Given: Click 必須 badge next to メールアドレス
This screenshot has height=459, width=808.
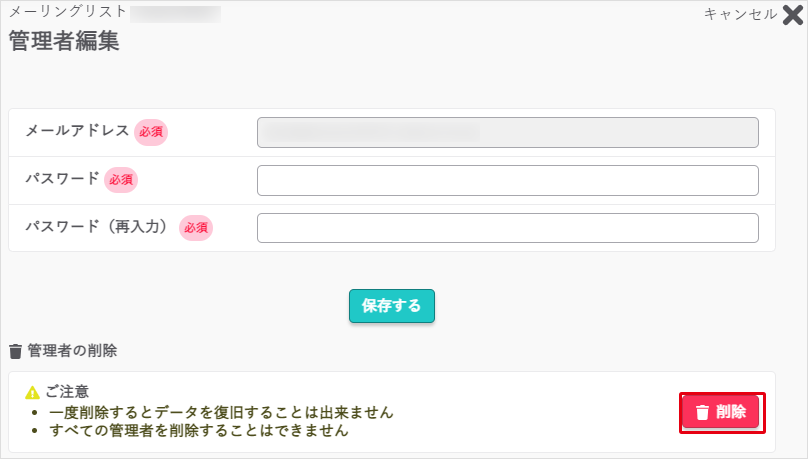Looking at the screenshot, I should click(x=151, y=132).
